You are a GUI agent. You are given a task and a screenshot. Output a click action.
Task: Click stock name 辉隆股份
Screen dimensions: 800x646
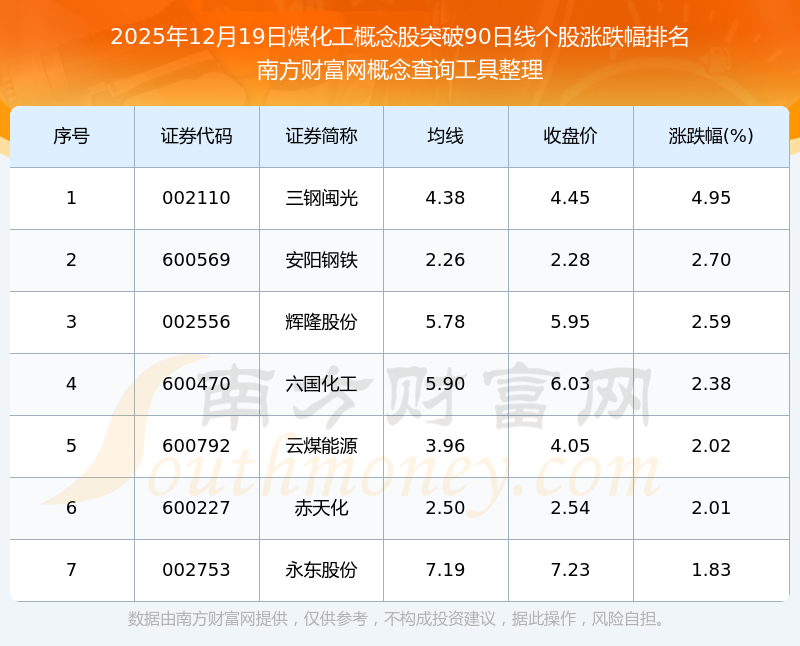[x=321, y=322]
